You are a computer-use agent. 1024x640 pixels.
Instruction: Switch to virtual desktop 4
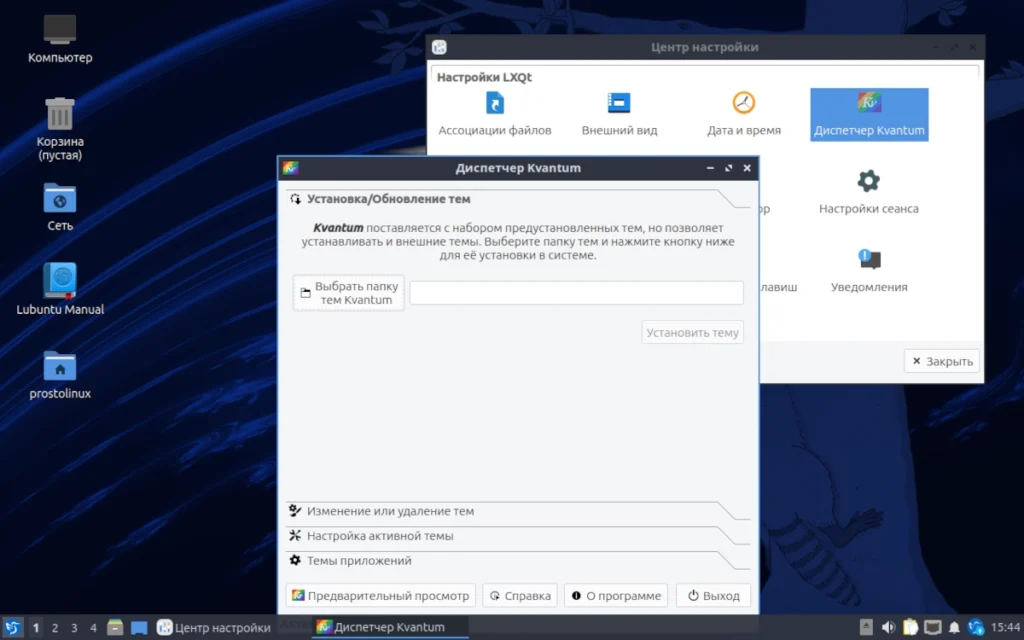(x=93, y=628)
